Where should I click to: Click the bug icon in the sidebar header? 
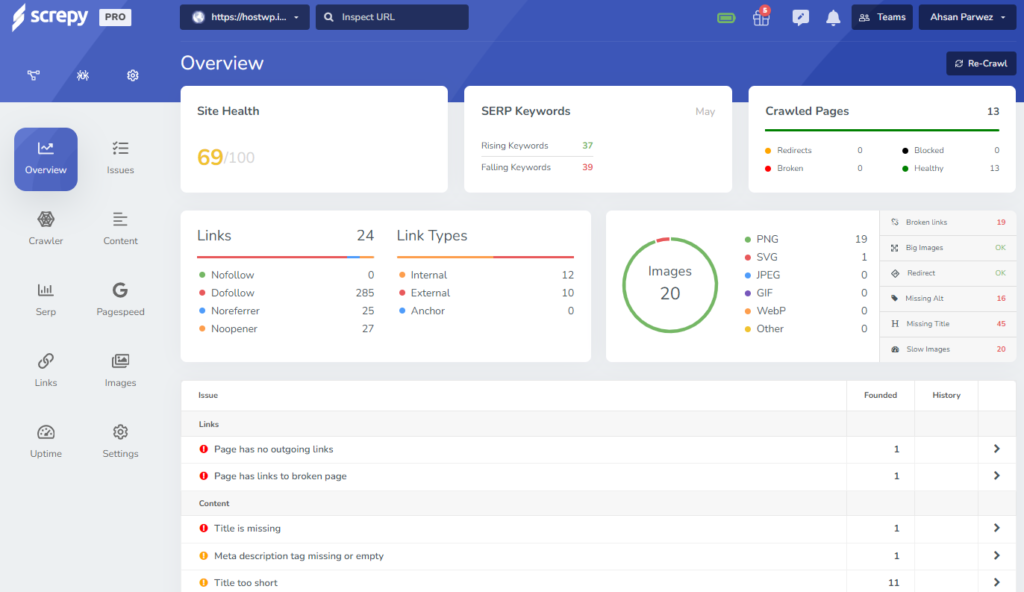tap(83, 76)
